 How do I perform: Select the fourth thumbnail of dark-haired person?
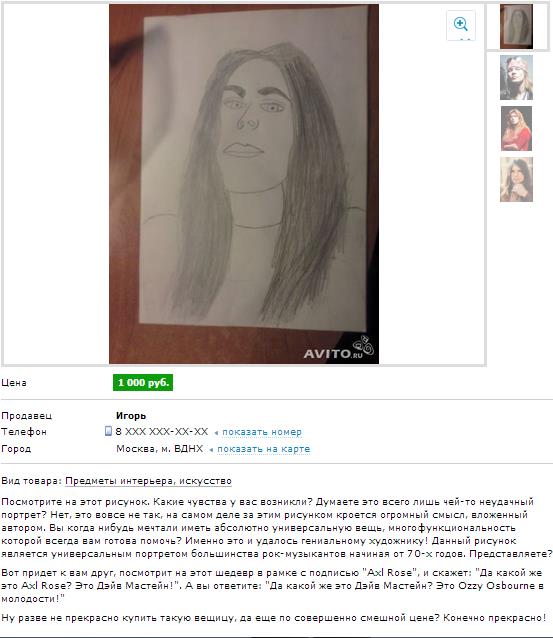(516, 179)
